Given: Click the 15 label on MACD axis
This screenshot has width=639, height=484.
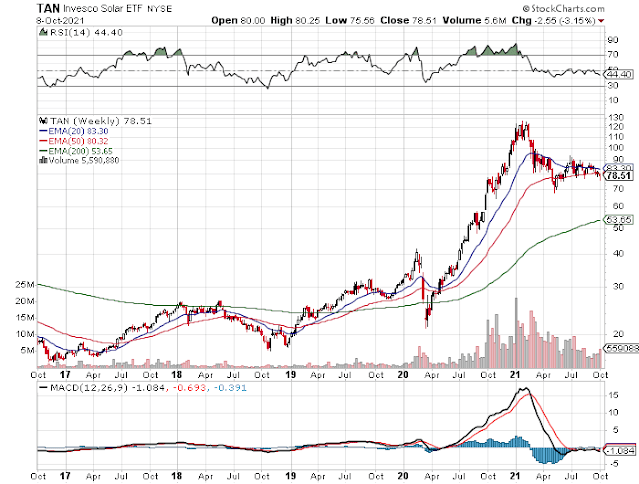Looking at the screenshot, I should 613,395.
